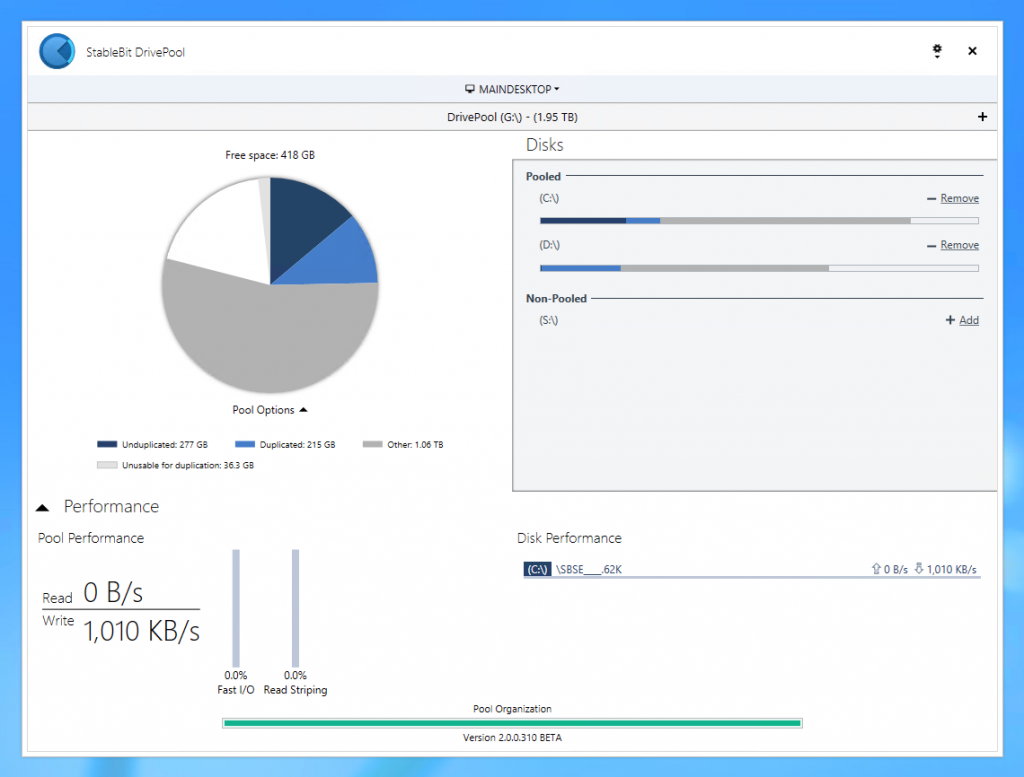Click the 'Pool Performance' heading
The image size is (1024, 777).
(x=91, y=538)
